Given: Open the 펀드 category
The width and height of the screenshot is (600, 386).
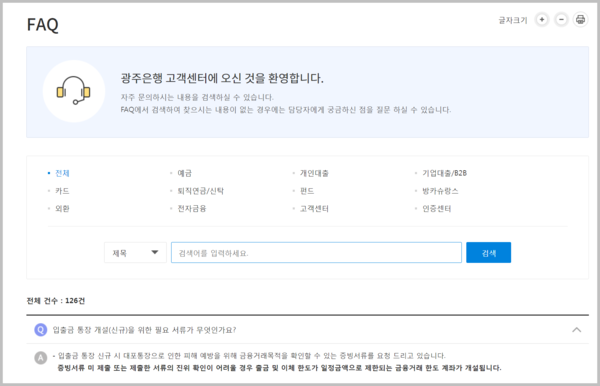Looking at the screenshot, I should point(307,191).
